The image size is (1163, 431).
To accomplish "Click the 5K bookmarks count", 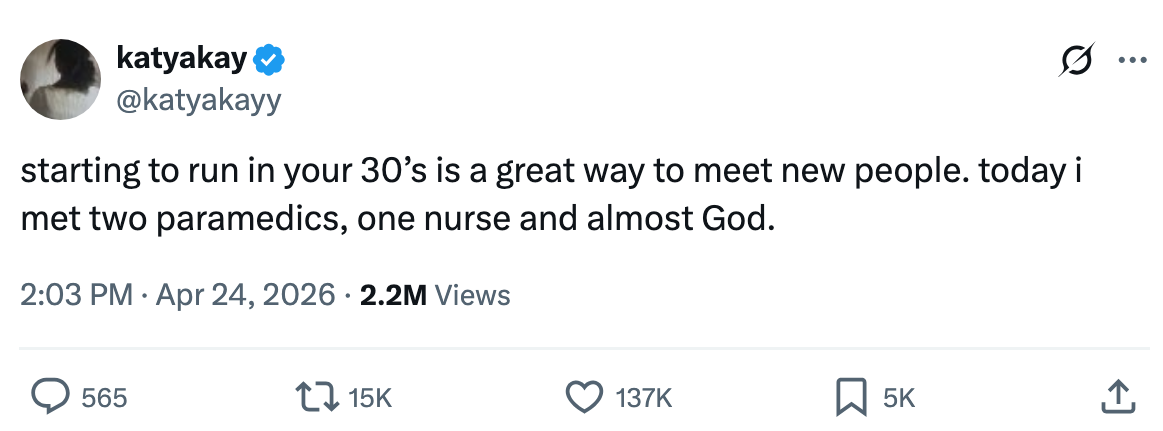I will click(899, 398).
